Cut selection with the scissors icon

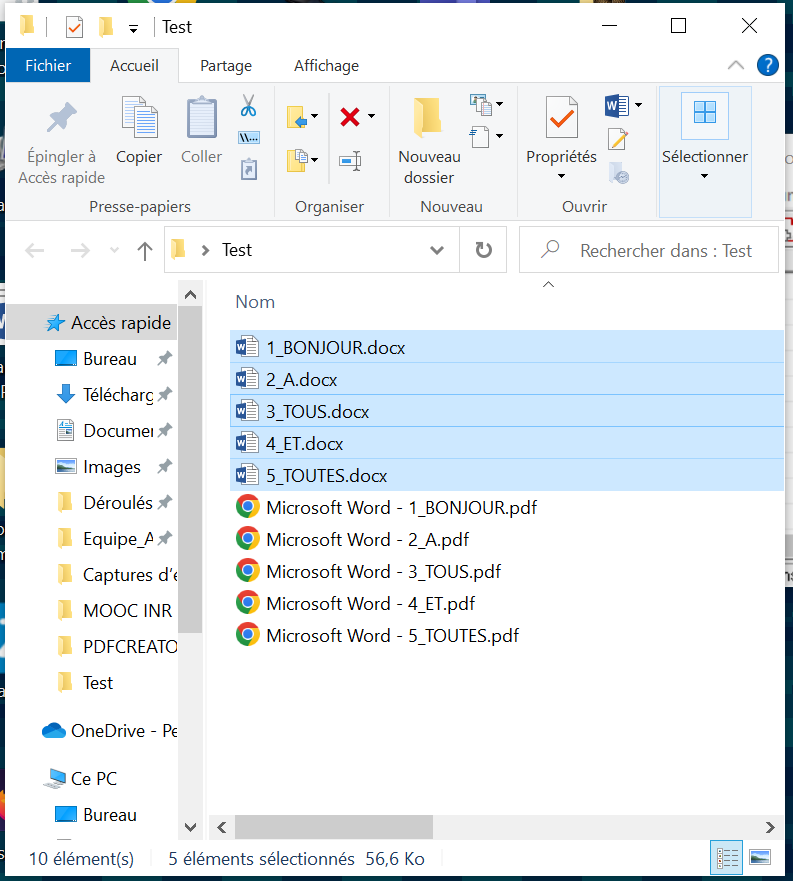[x=248, y=105]
